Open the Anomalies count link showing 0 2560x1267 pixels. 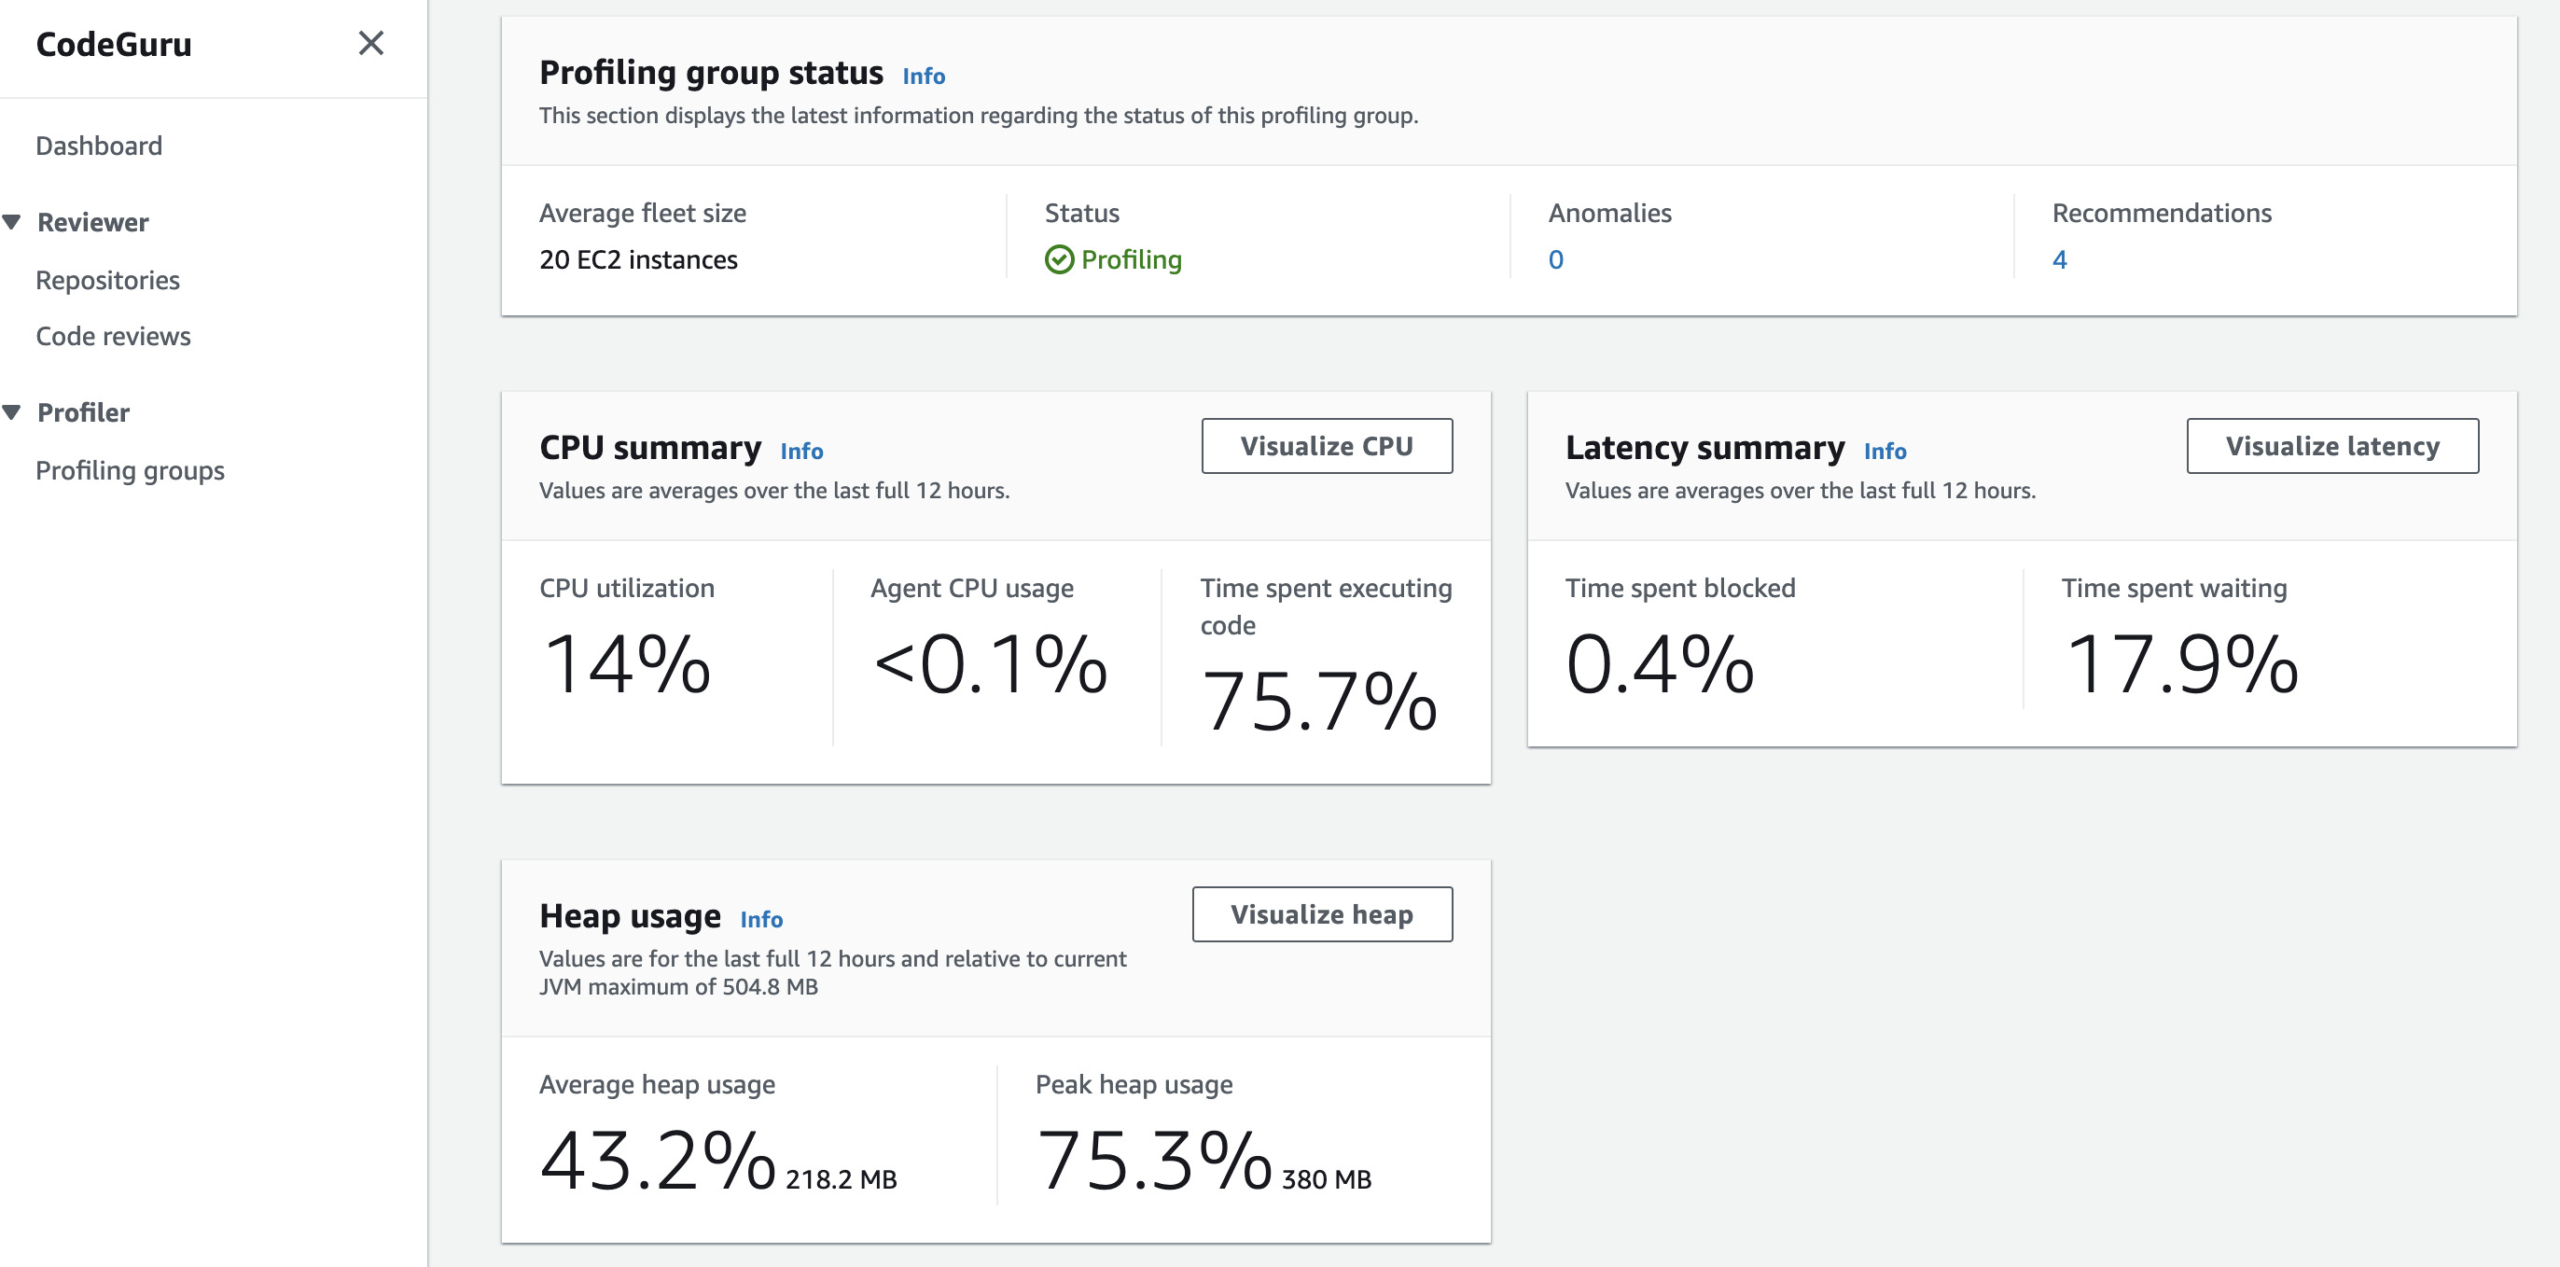[x=1553, y=259]
